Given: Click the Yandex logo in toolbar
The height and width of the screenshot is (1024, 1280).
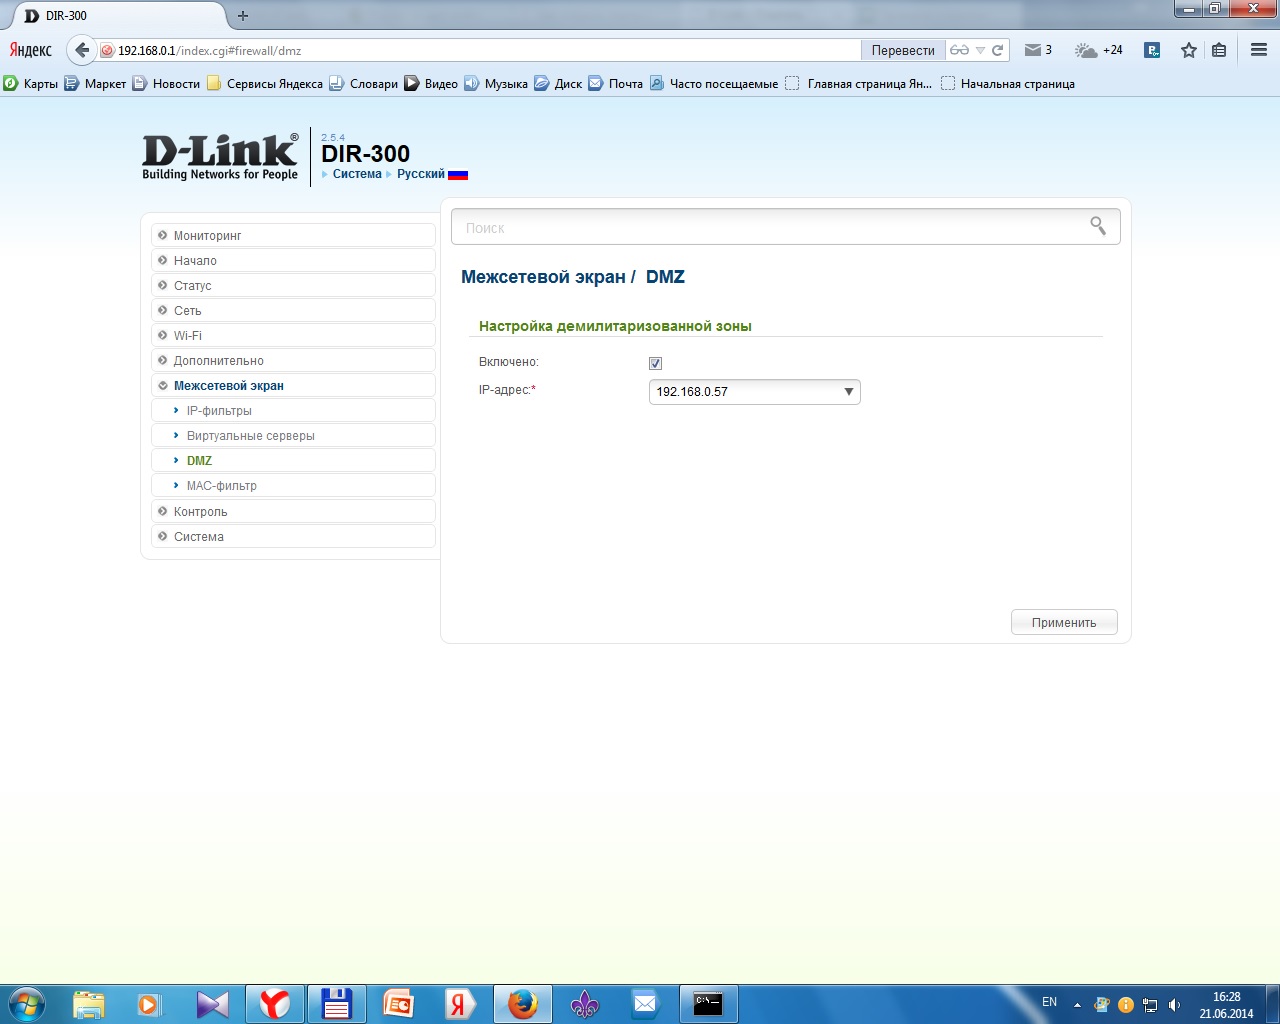Looking at the screenshot, I should (31, 50).
